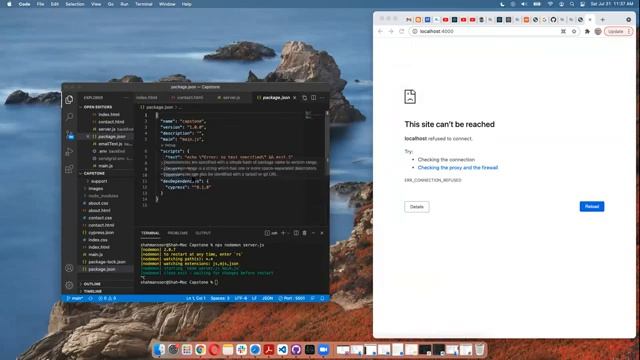Open Slack from the Dock
Image resolution: width=640 pixels, height=360 pixels.
point(241,349)
